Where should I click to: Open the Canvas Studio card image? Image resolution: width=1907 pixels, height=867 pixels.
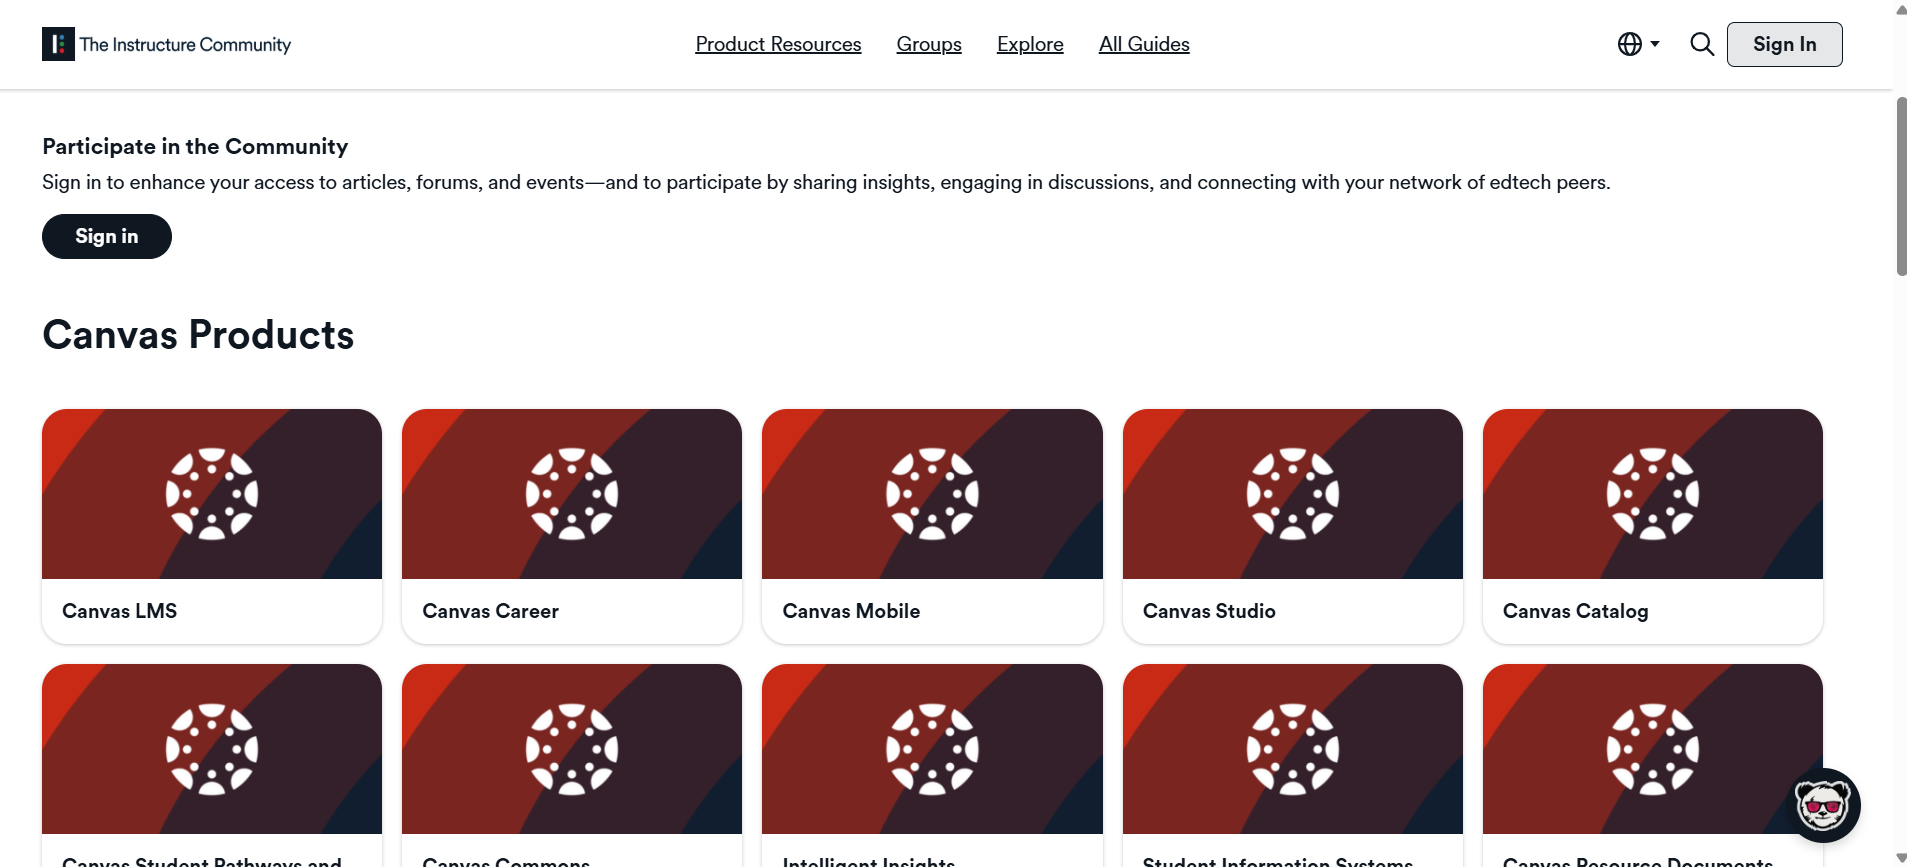pos(1293,494)
